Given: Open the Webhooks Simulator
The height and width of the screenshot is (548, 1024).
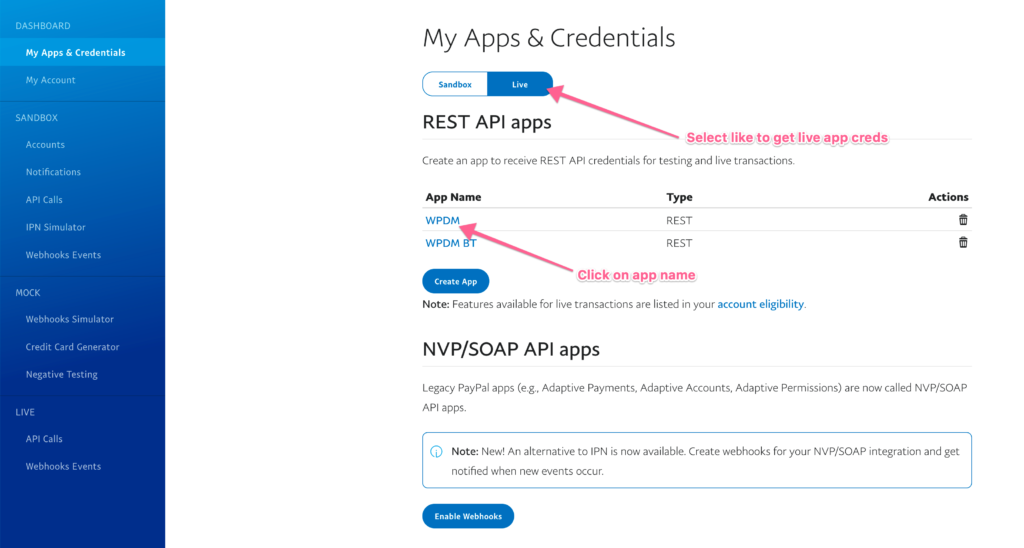Looking at the screenshot, I should pyautogui.click(x=70, y=319).
